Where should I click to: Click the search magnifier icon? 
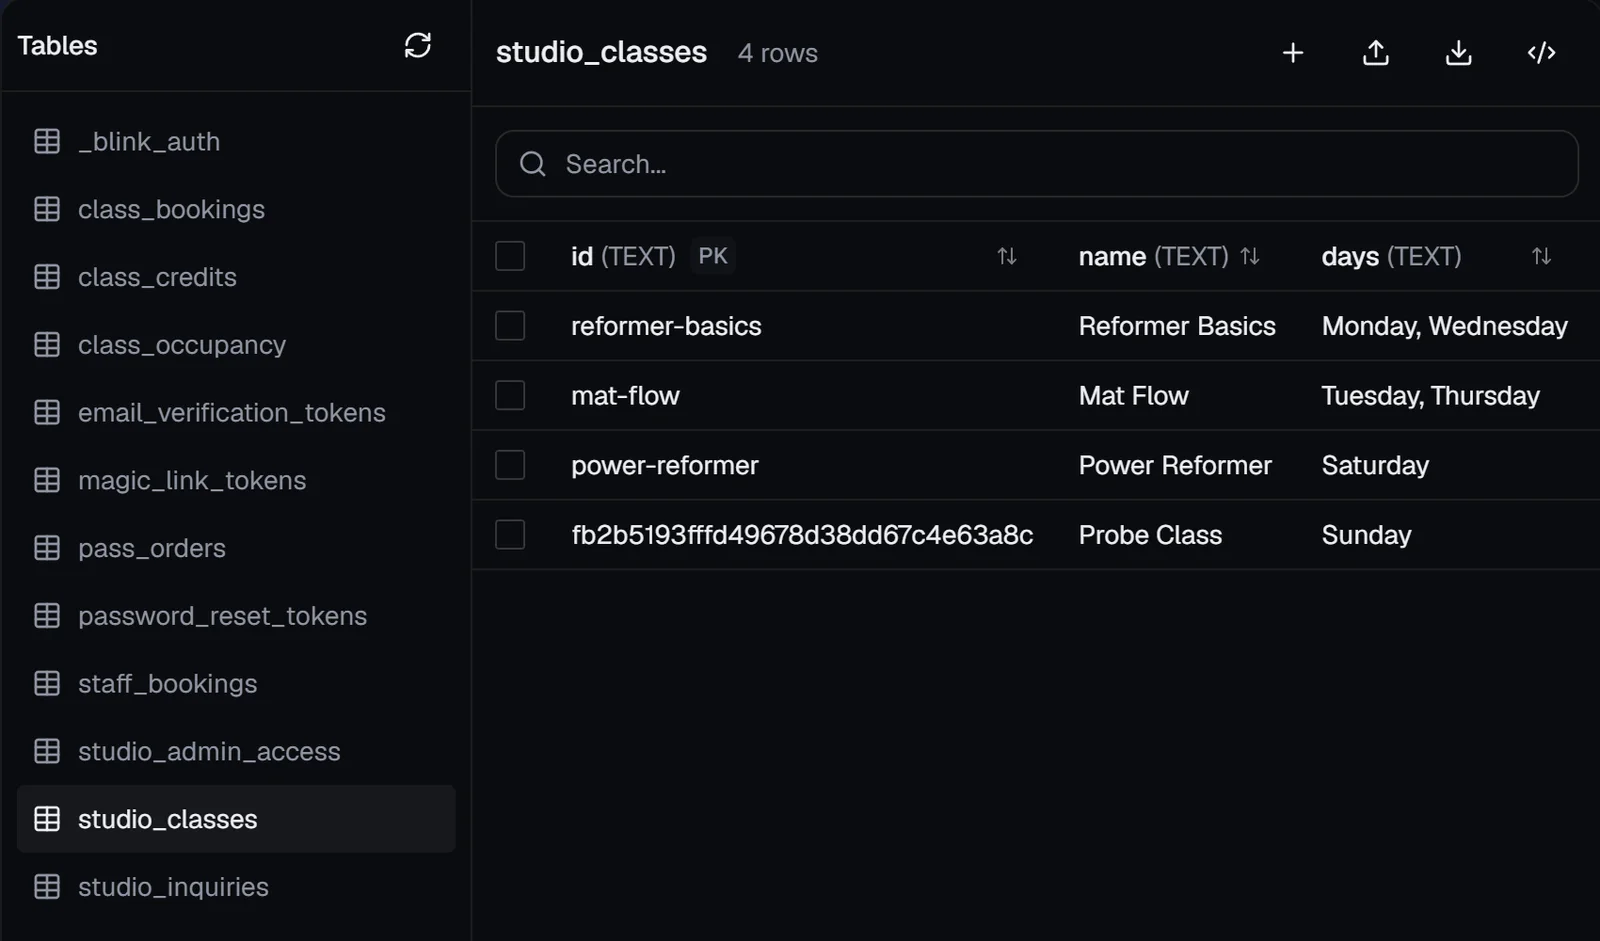pos(533,164)
